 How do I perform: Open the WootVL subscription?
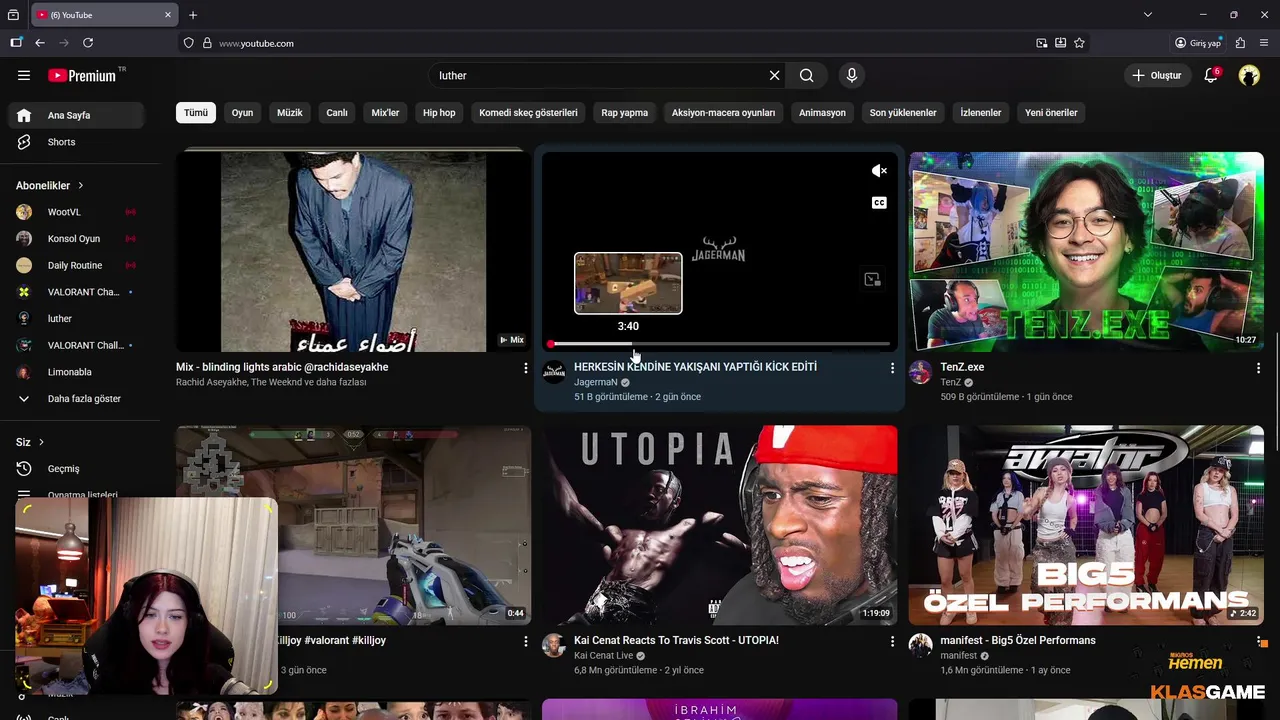(x=76, y=212)
